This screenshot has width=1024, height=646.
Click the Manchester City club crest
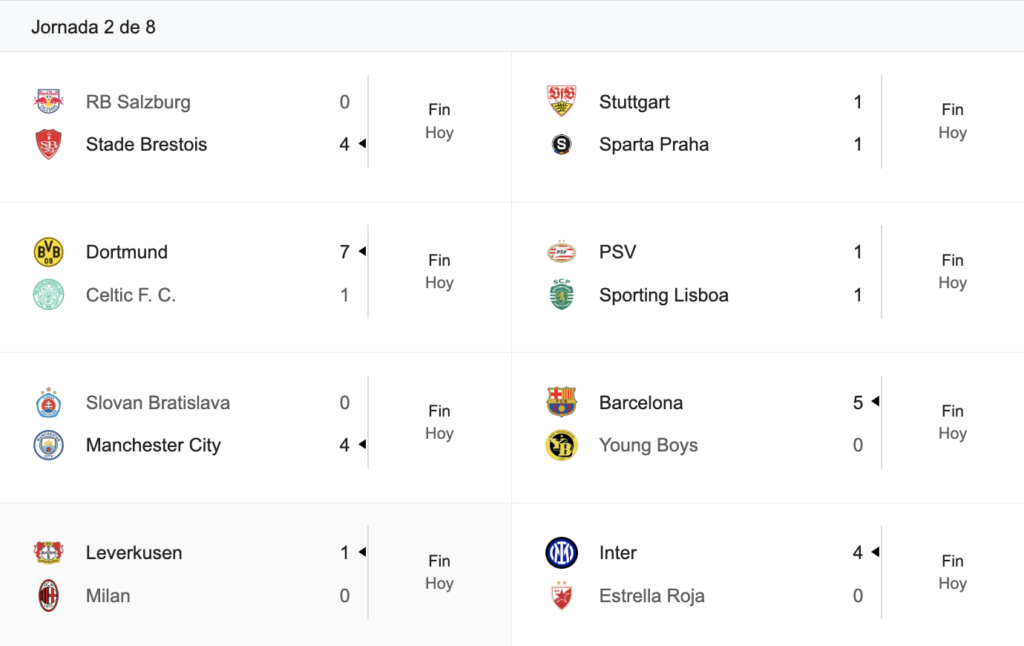point(48,445)
